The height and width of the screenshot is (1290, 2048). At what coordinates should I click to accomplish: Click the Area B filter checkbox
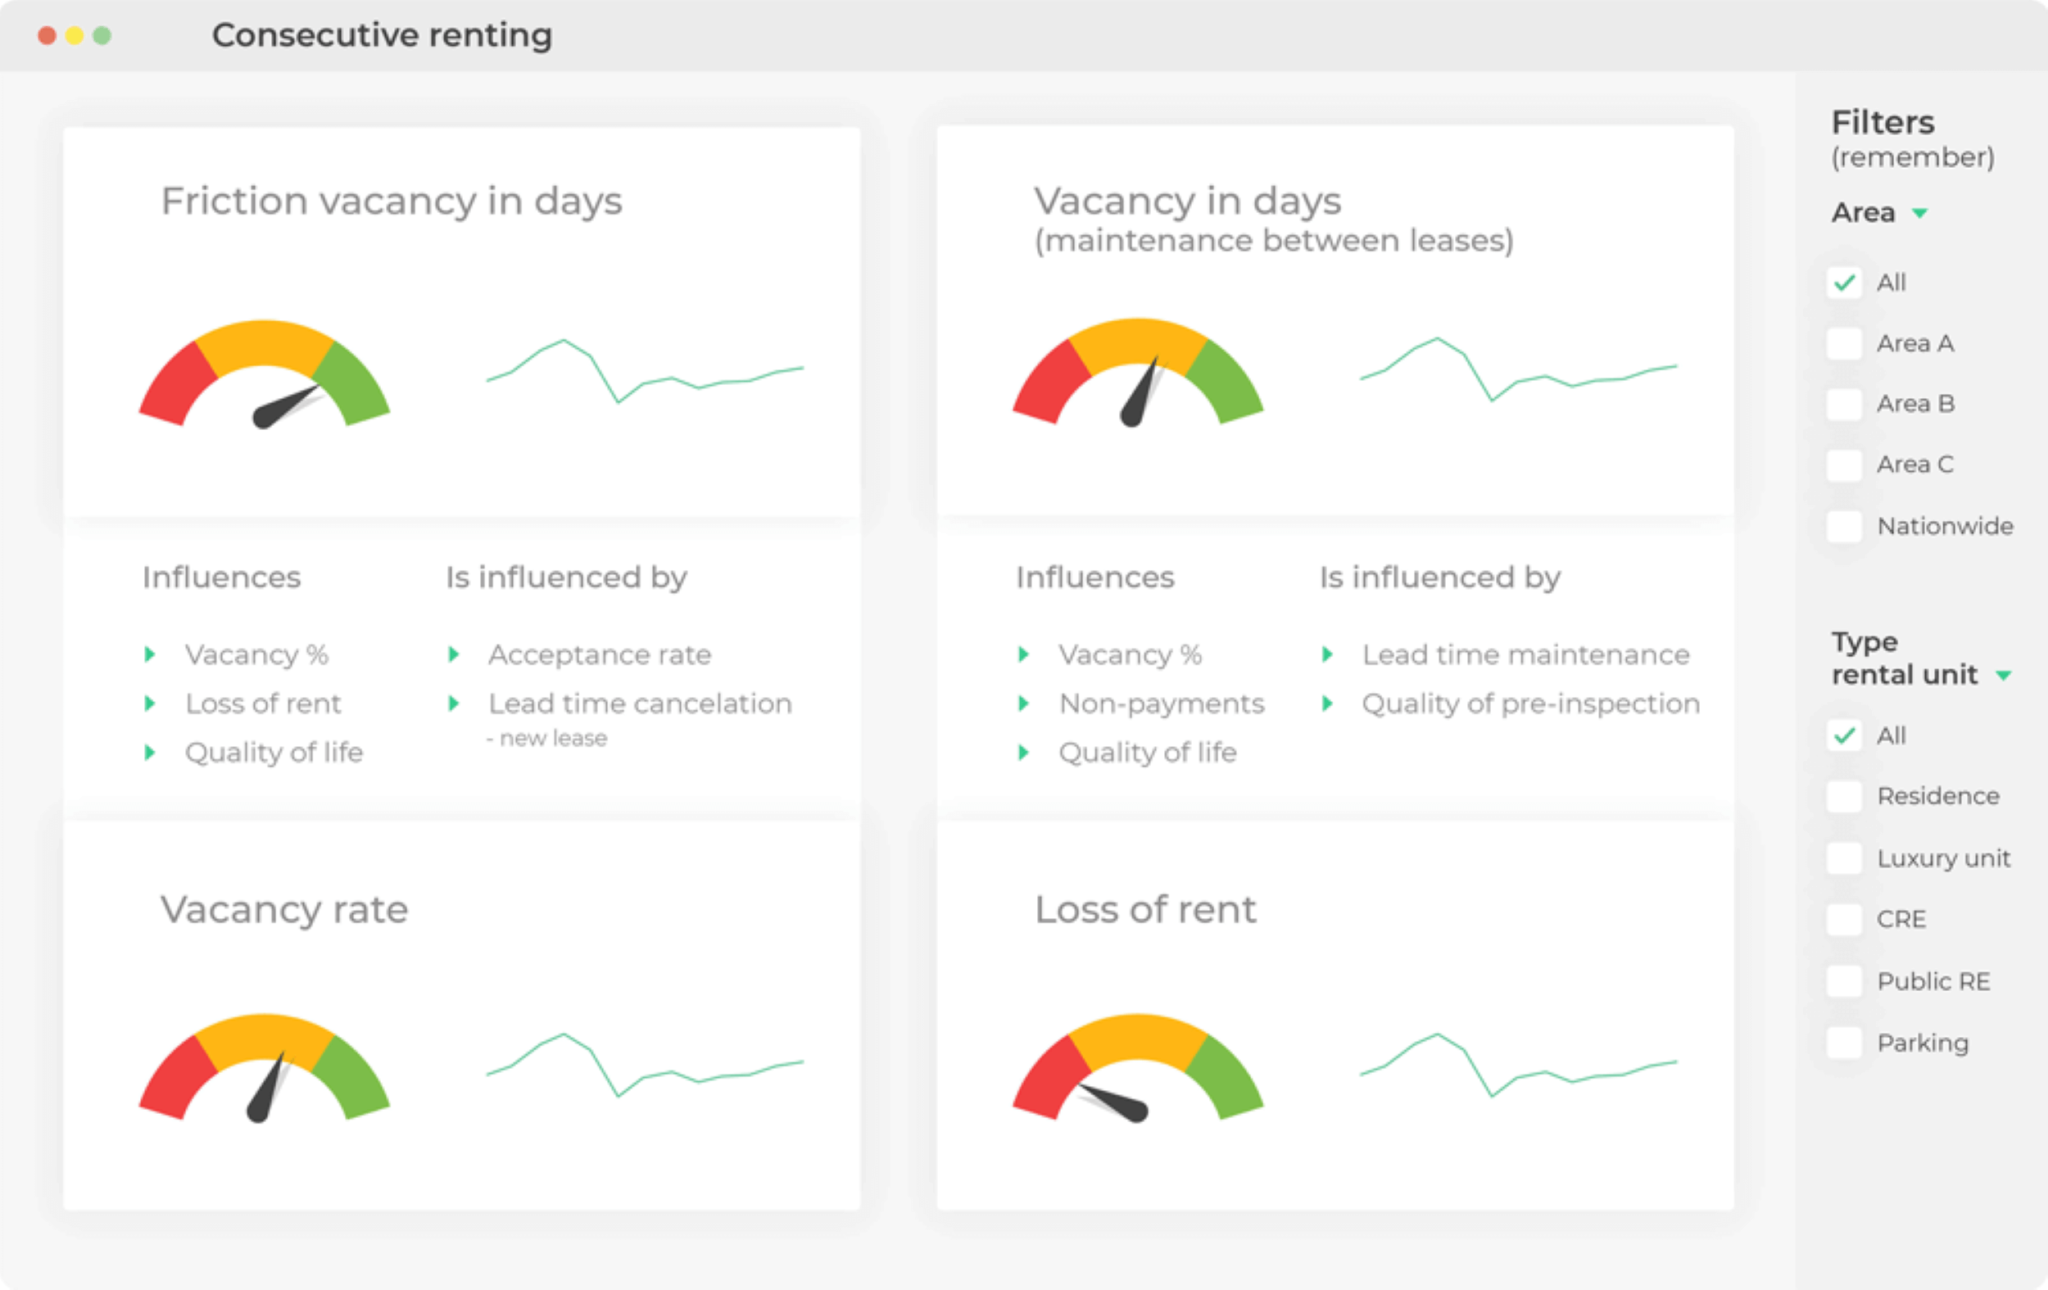coord(1843,404)
